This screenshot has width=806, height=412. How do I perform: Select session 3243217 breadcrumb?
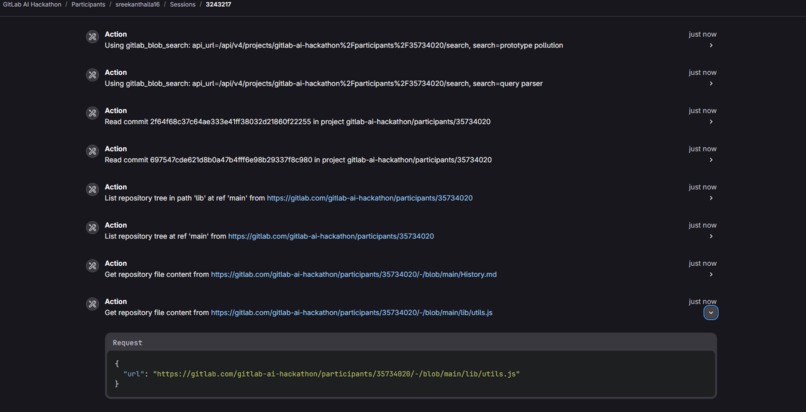pos(218,5)
